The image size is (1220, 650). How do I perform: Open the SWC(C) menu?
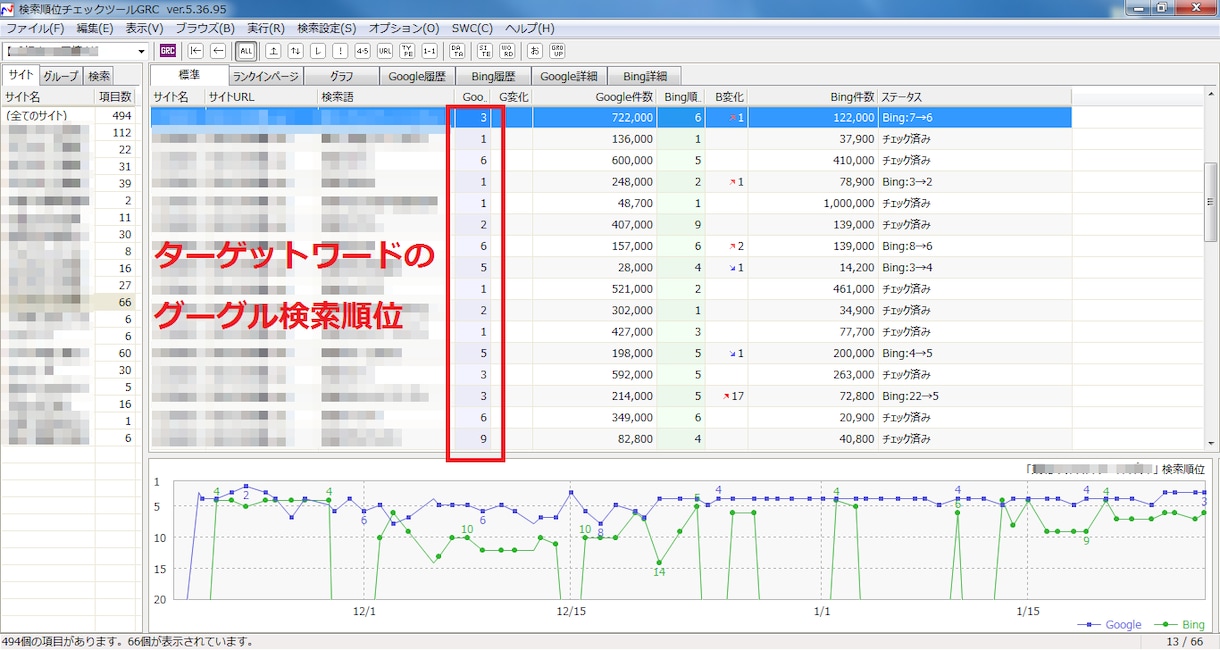[x=472, y=28]
